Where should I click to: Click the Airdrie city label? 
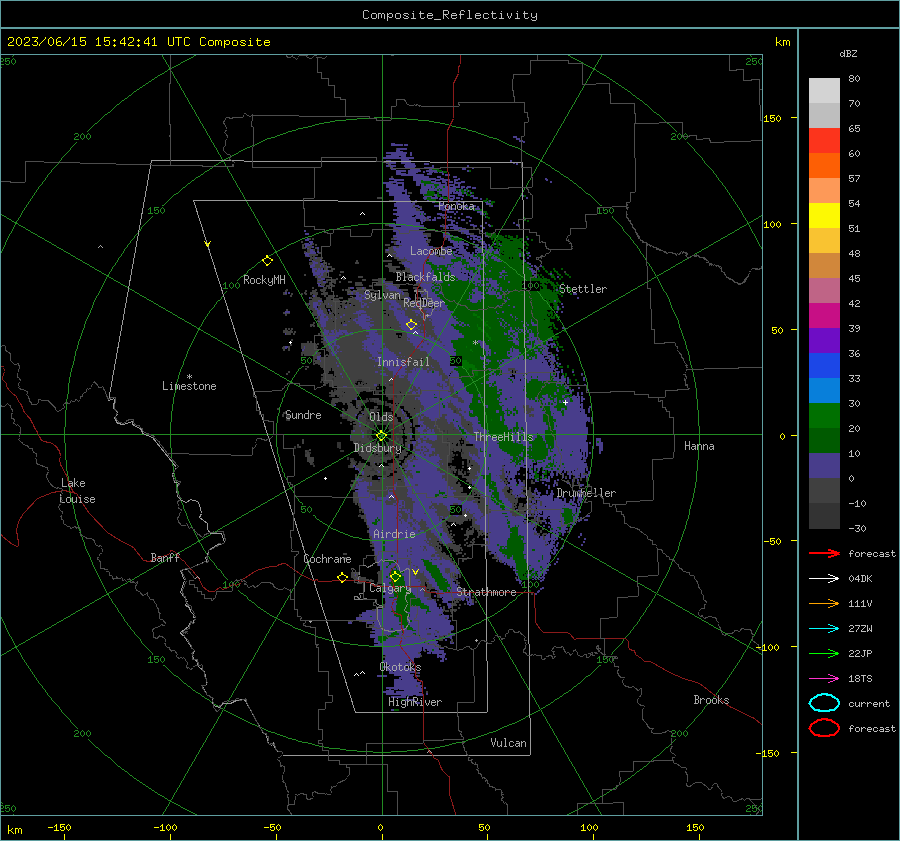394,534
